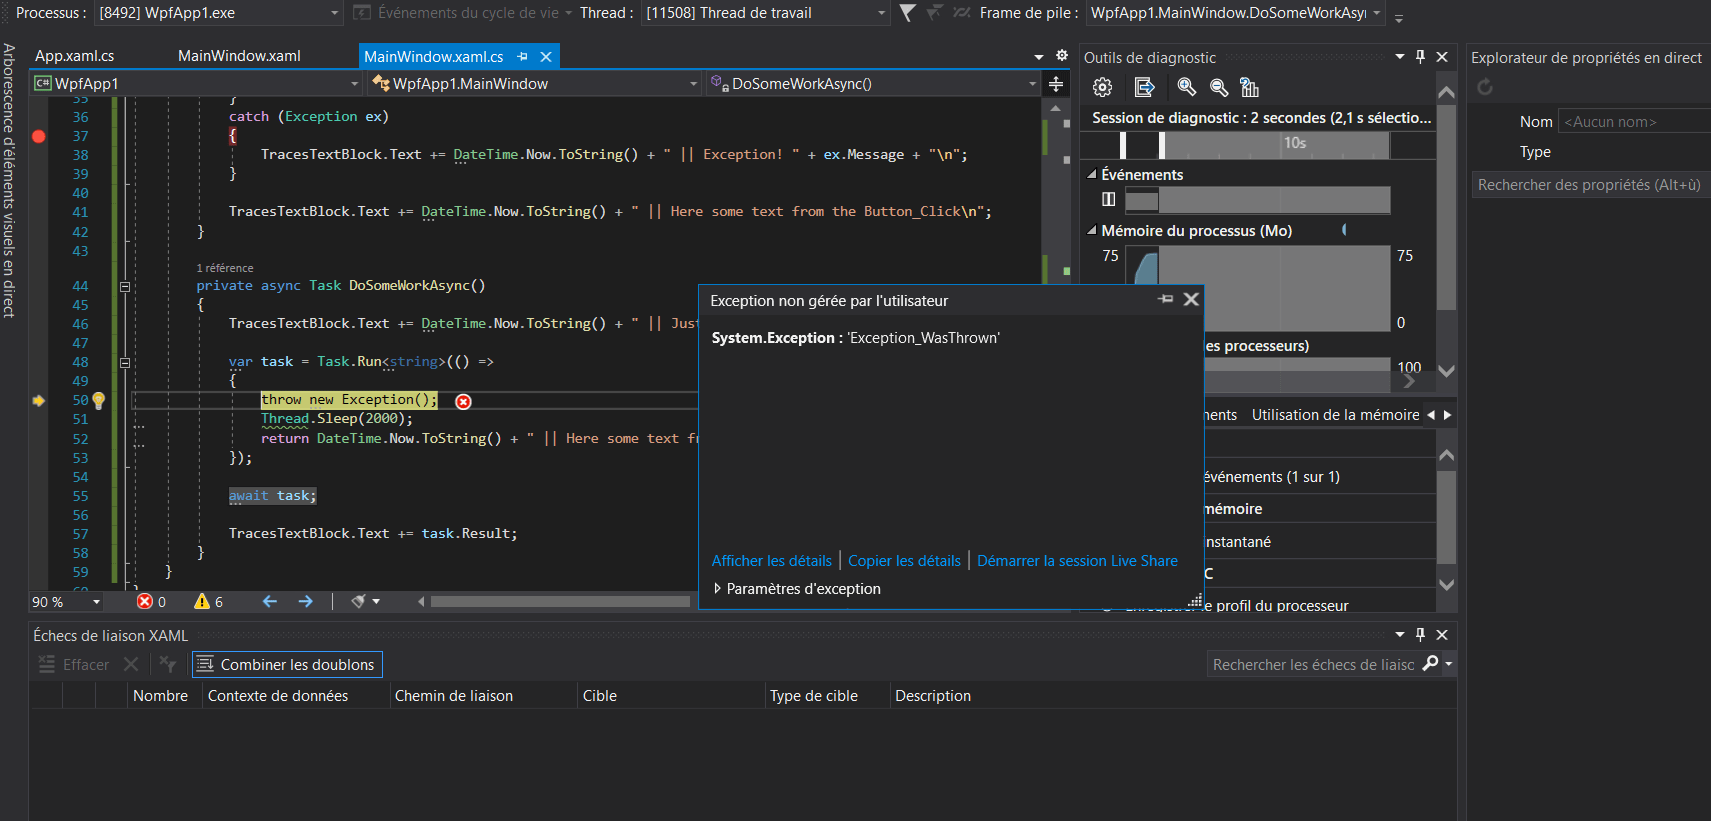The width and height of the screenshot is (1711, 821).
Task: Click the Effacer button
Action: [74, 664]
